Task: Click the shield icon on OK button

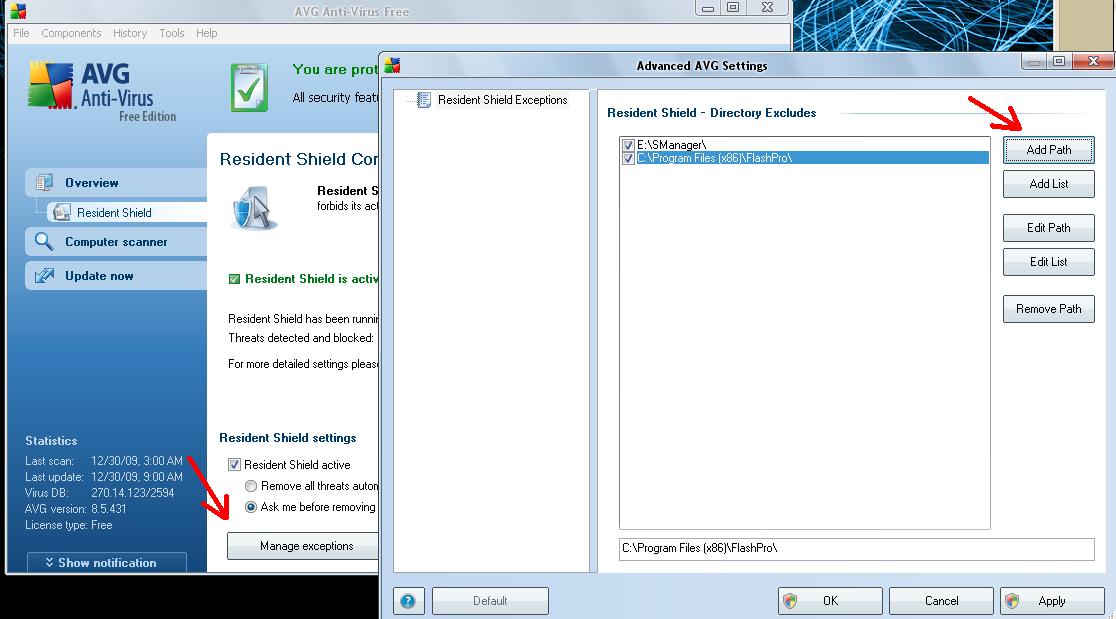Action: pos(790,601)
